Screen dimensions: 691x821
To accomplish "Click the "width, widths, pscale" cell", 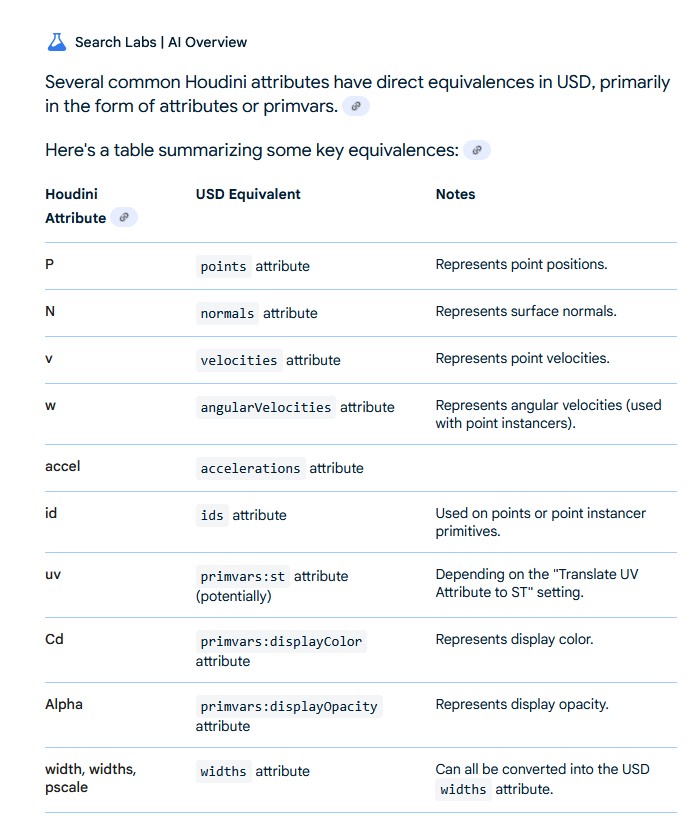I will (x=90, y=778).
